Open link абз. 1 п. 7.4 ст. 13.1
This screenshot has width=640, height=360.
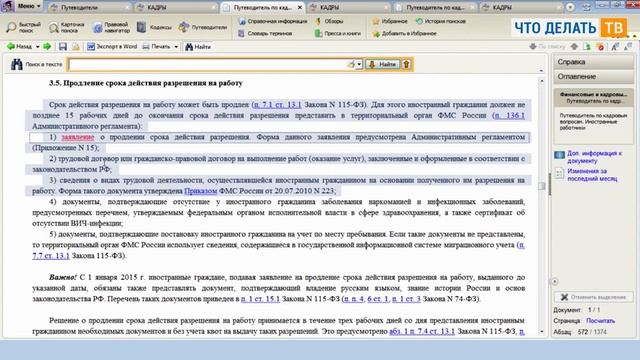[x=422, y=331]
